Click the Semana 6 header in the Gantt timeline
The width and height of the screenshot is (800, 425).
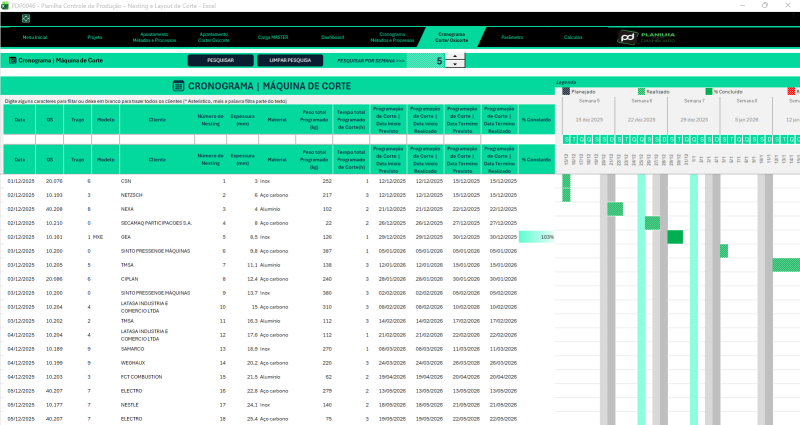coord(643,101)
